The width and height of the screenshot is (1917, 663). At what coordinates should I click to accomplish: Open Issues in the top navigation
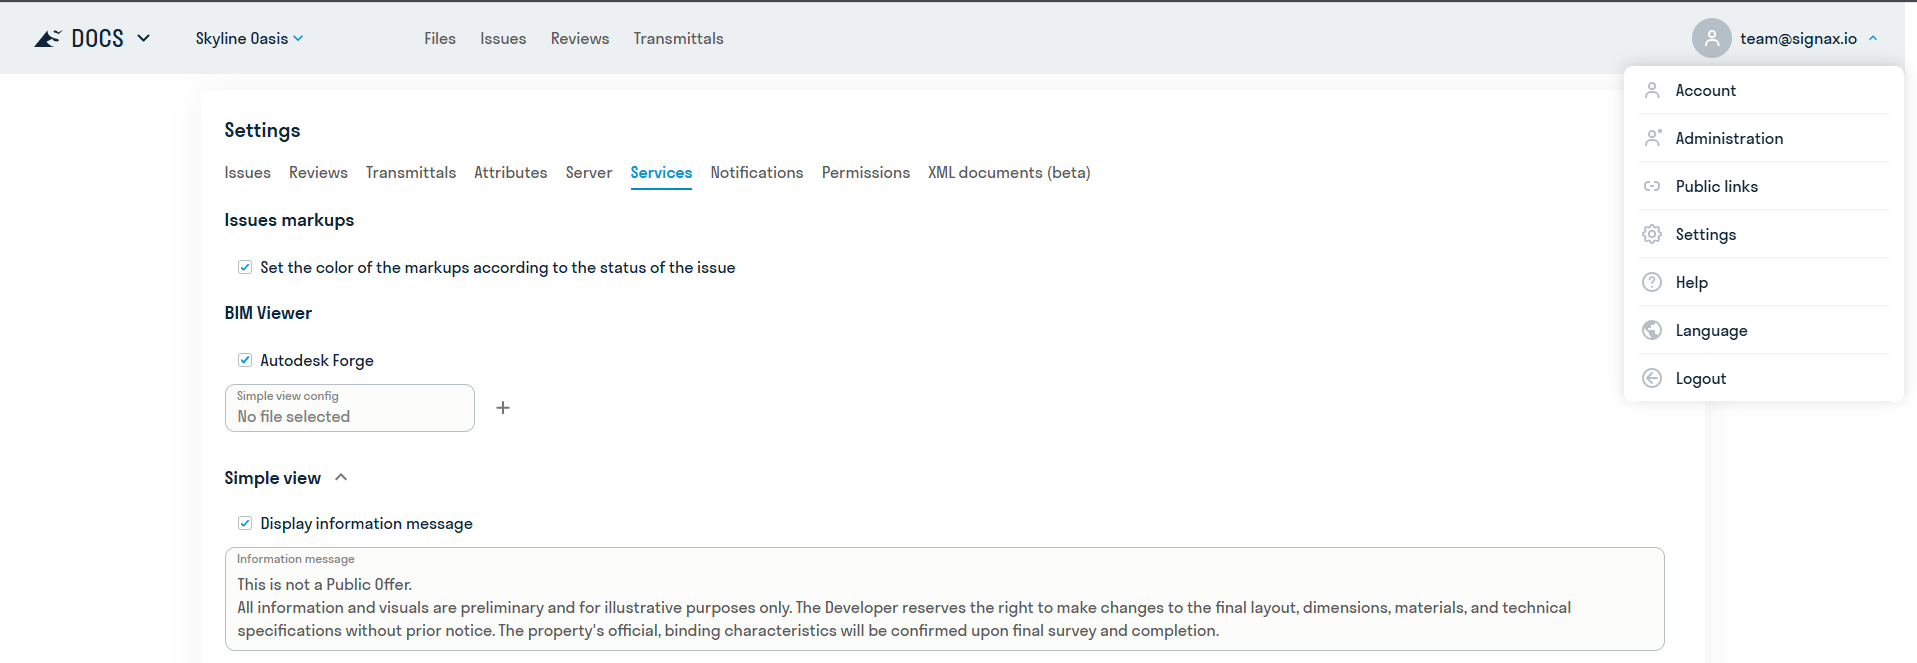click(x=503, y=38)
